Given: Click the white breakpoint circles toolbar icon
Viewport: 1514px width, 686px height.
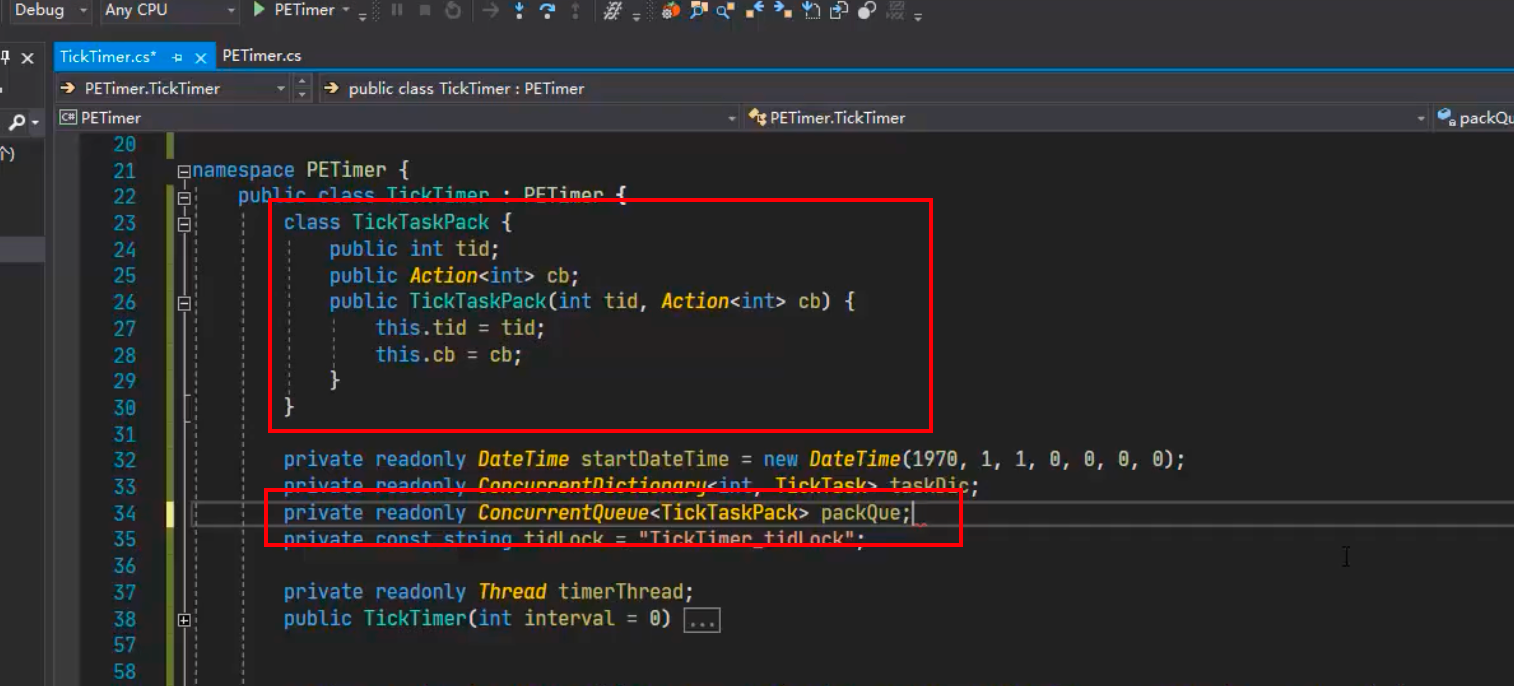Looking at the screenshot, I should coord(868,10).
